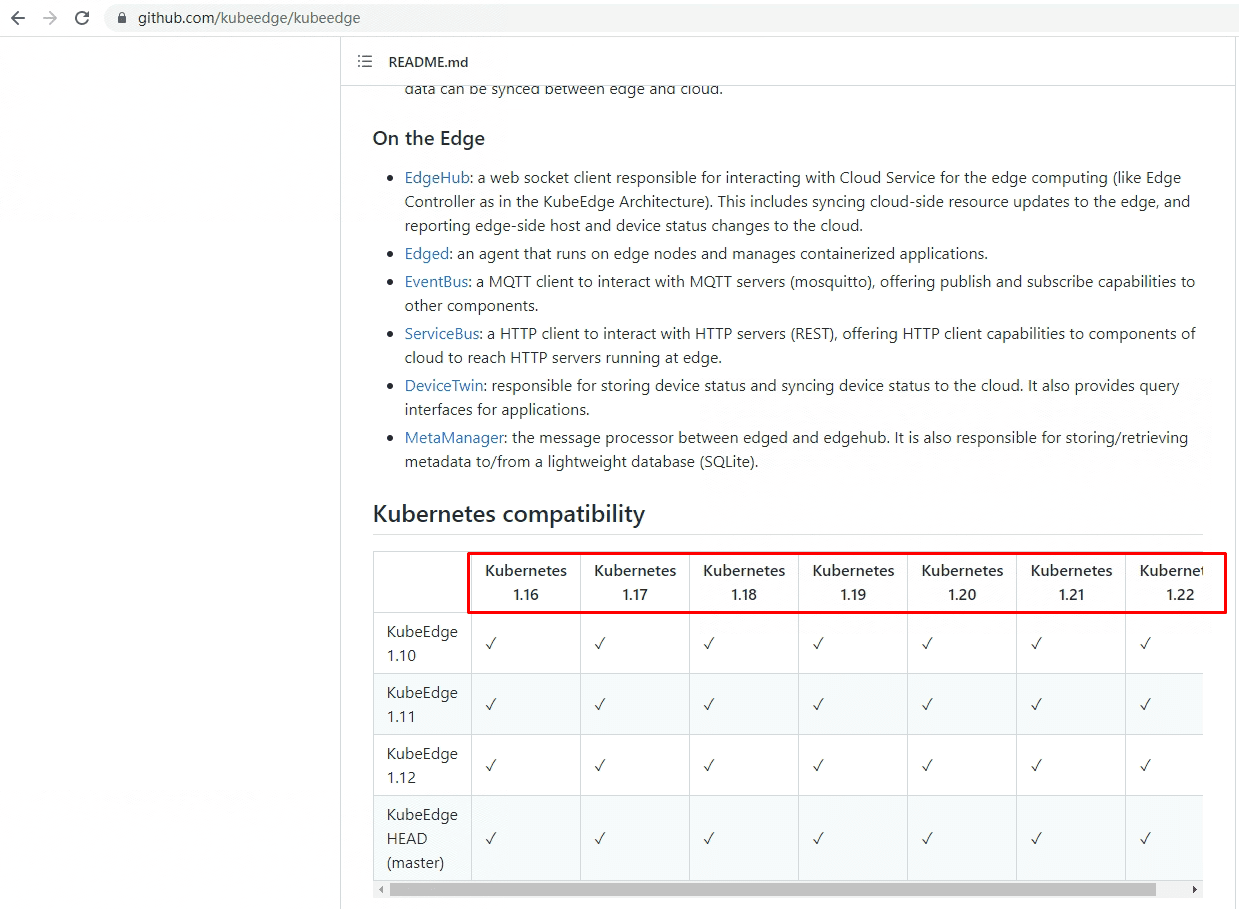
Task: Click the checkmark for KubeEdge HEAD and Kubernetes 1.16
Action: pos(491,839)
